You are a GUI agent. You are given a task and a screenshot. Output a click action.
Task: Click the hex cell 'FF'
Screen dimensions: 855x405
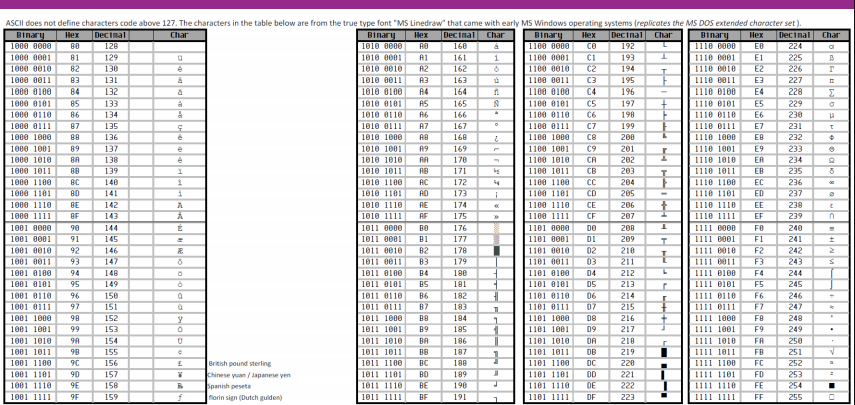(759, 396)
